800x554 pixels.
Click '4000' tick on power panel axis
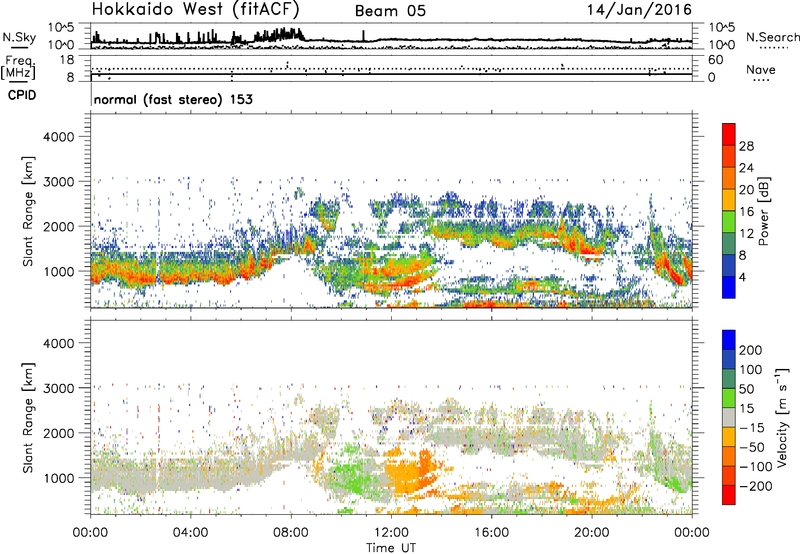59,137
